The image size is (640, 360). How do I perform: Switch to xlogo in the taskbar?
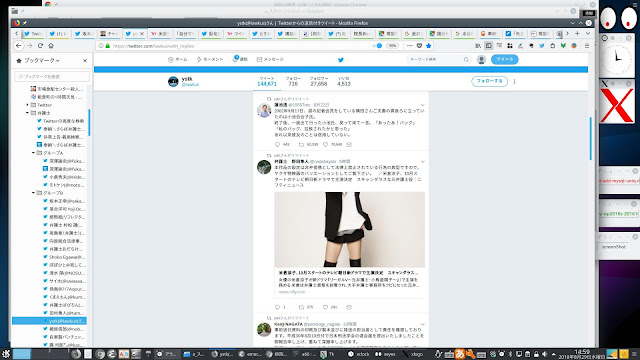click(413, 354)
